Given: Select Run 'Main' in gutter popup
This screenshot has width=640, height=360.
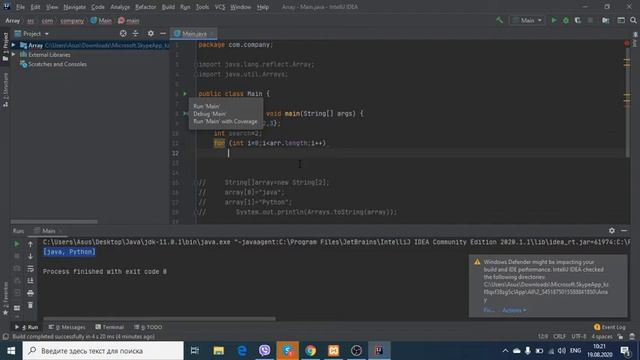Looking at the screenshot, I should pyautogui.click(x=207, y=106).
